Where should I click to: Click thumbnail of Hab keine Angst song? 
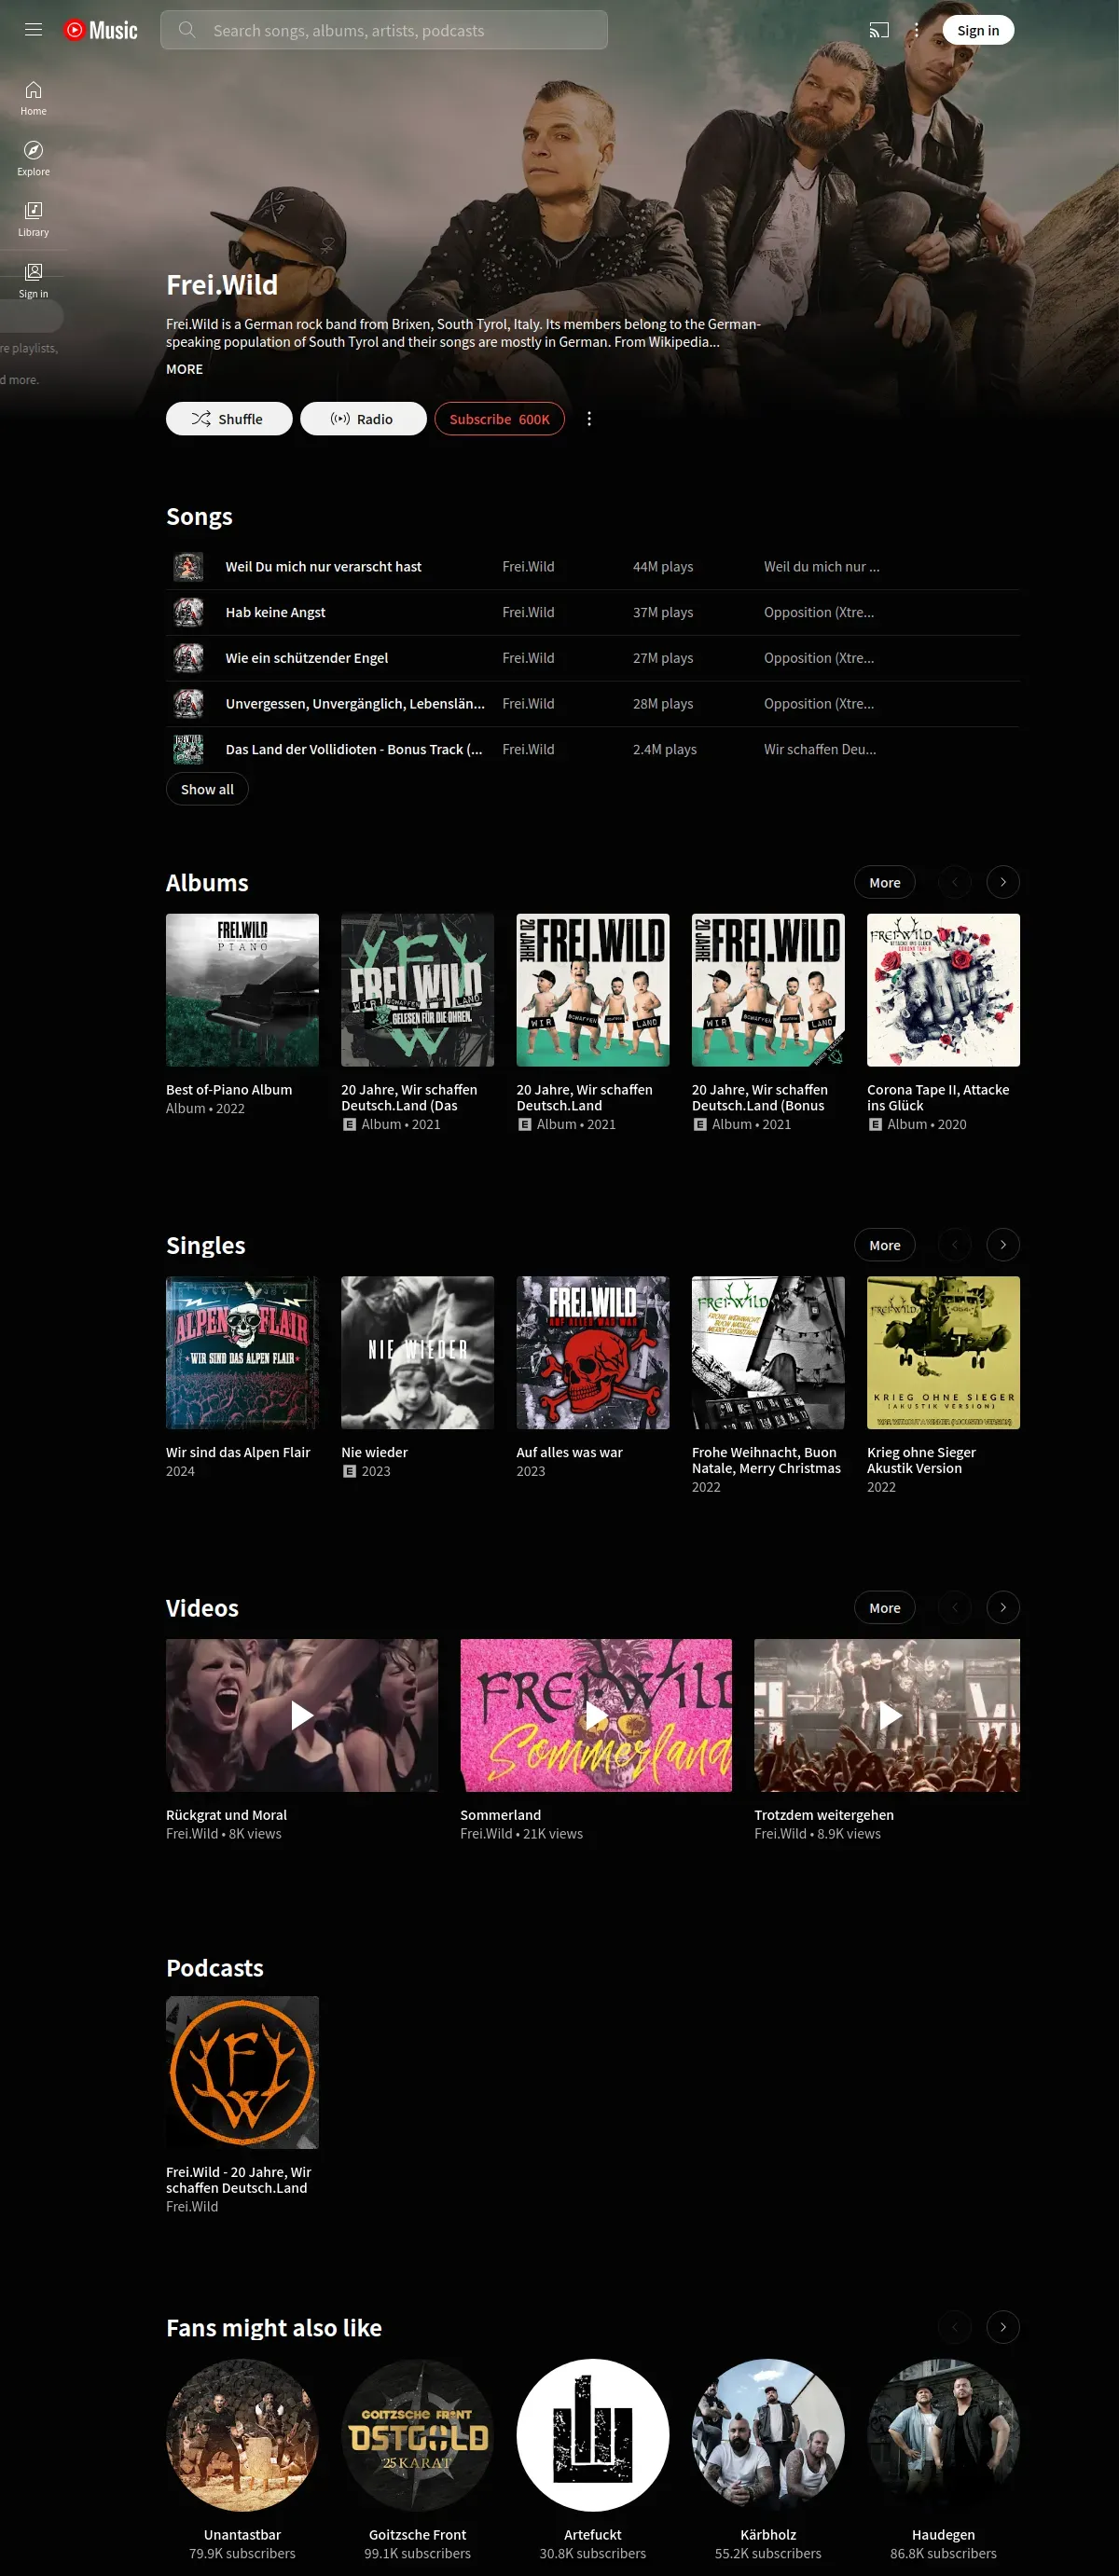tap(188, 612)
